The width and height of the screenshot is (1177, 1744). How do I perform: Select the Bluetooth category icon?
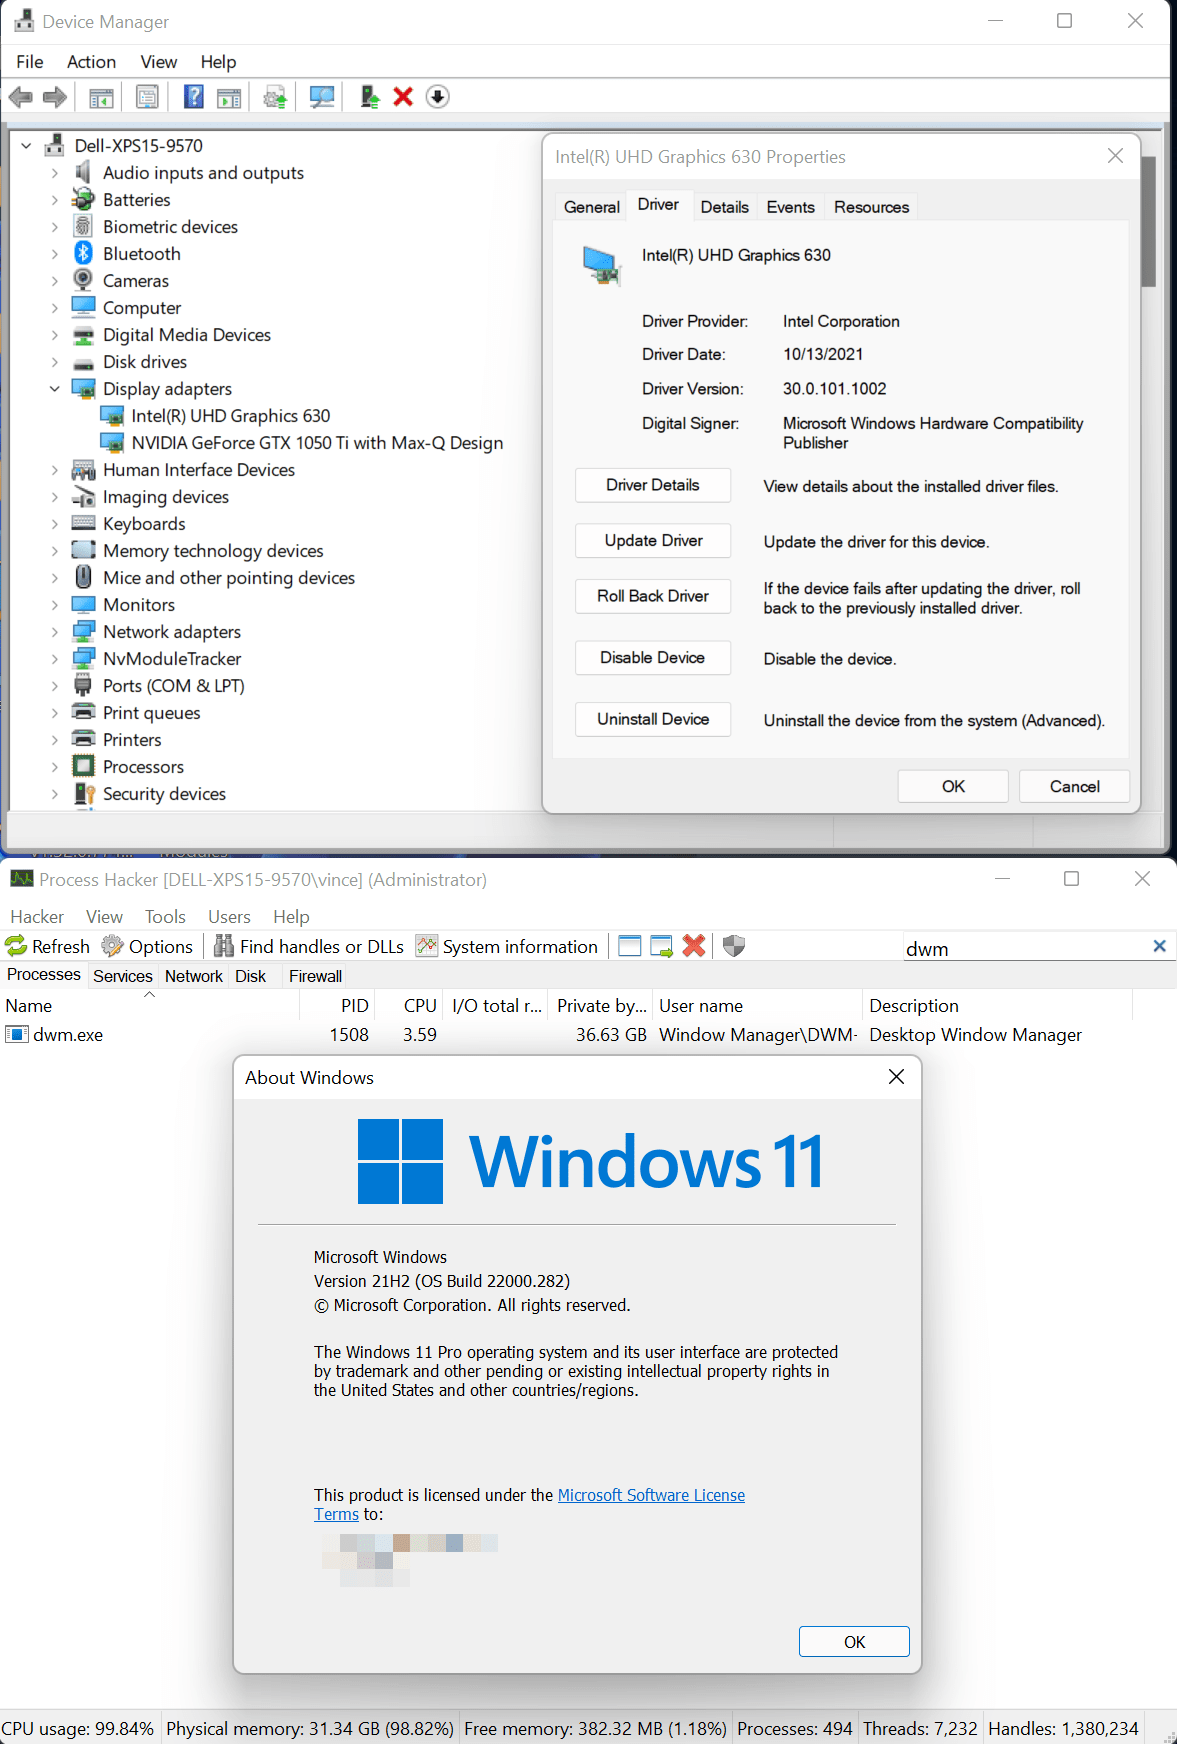point(84,253)
